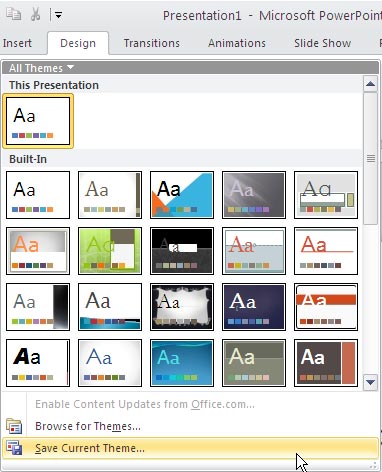Image resolution: width=382 pixels, height=472 pixels.
Task: Apply theme with orange Aa on gray gradient
Action: click(x=38, y=251)
